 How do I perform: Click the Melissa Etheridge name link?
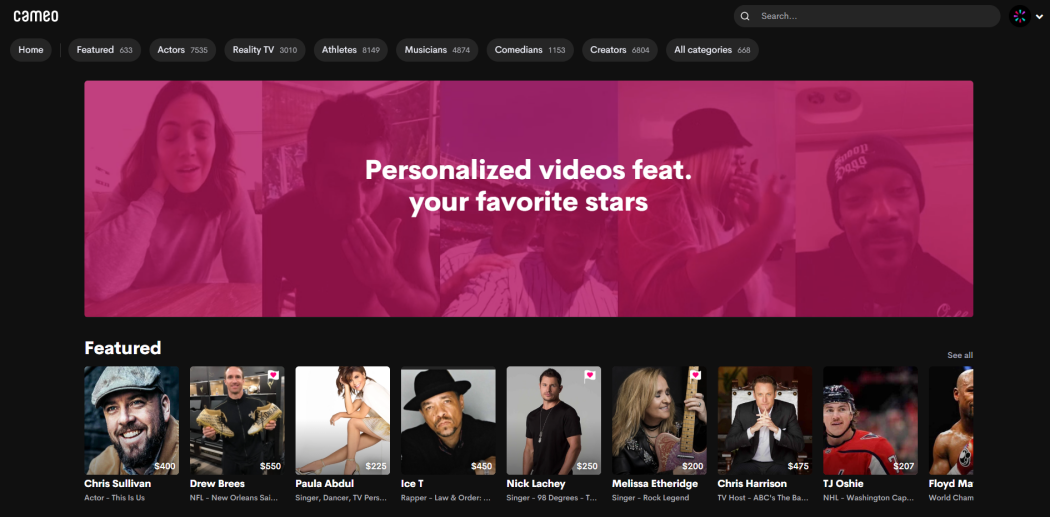(x=655, y=484)
